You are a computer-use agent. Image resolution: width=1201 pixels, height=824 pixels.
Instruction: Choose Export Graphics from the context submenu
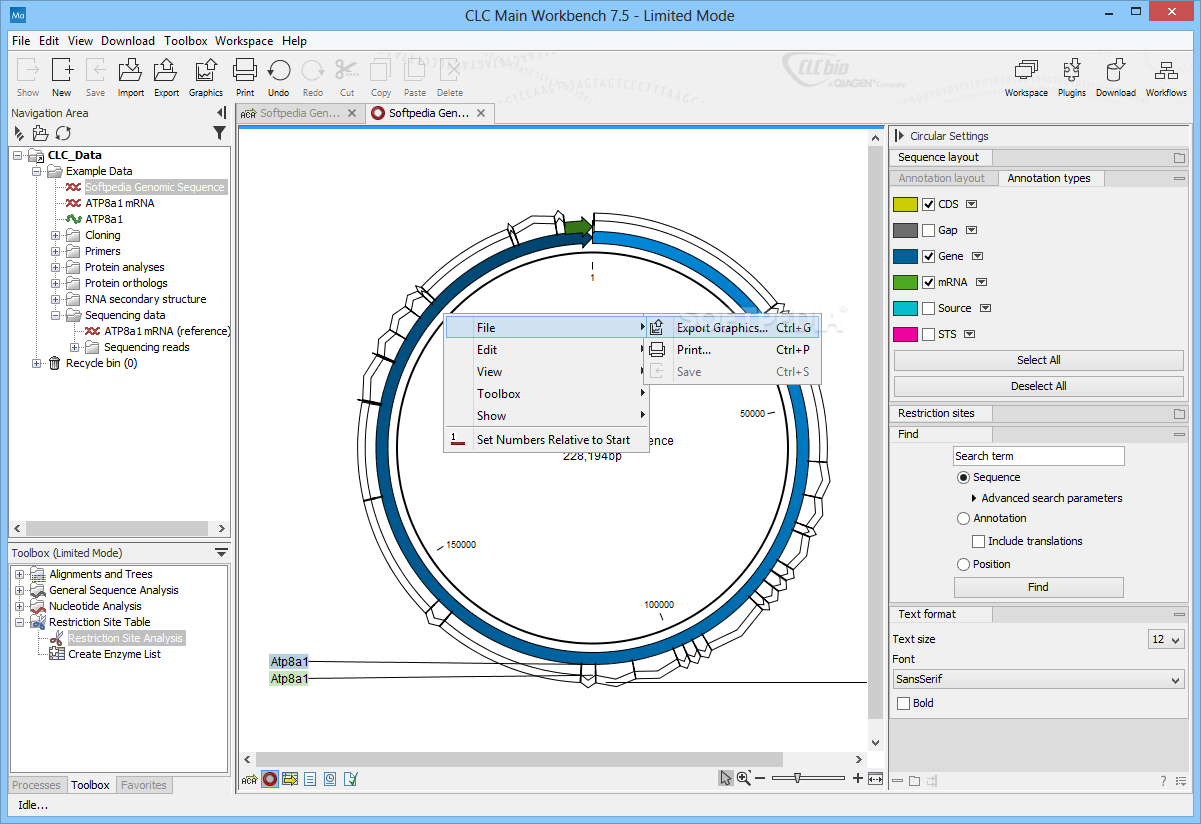click(x=732, y=328)
